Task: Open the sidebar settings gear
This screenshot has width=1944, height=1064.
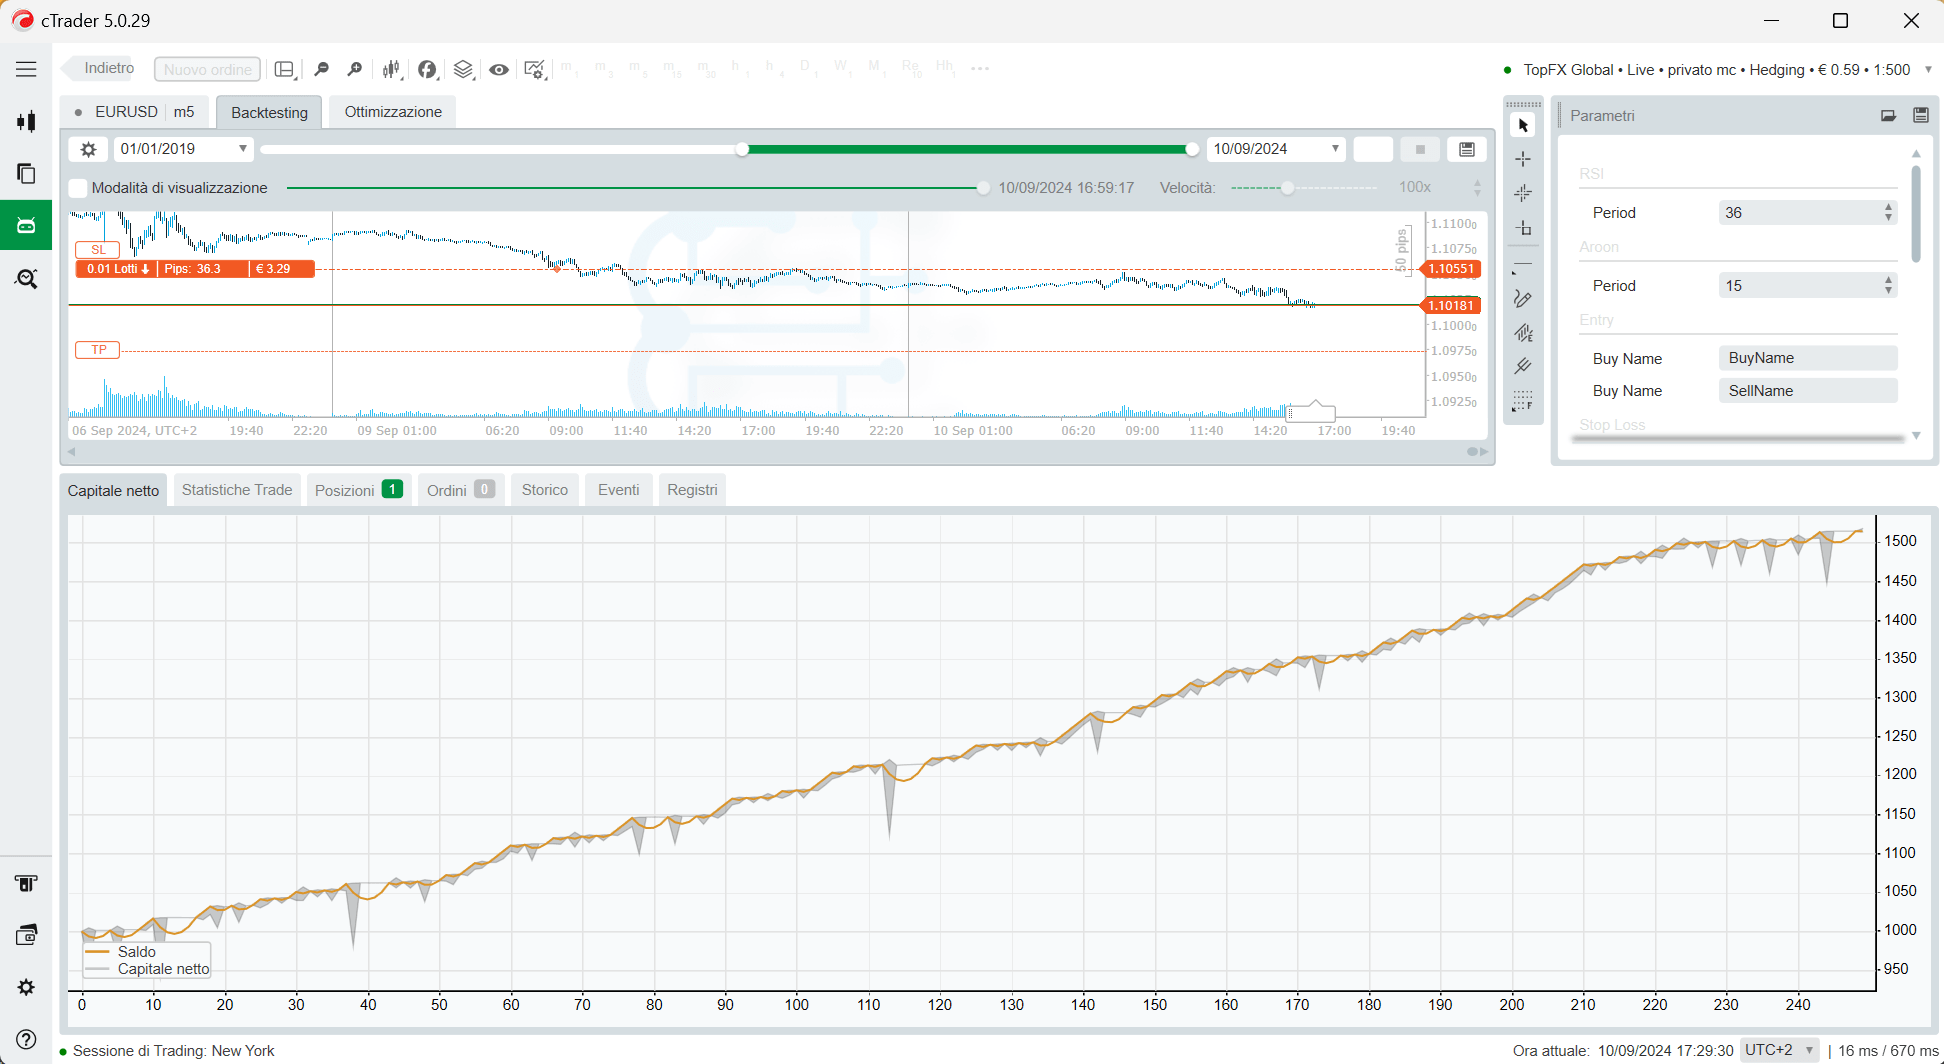Action: pos(26,987)
